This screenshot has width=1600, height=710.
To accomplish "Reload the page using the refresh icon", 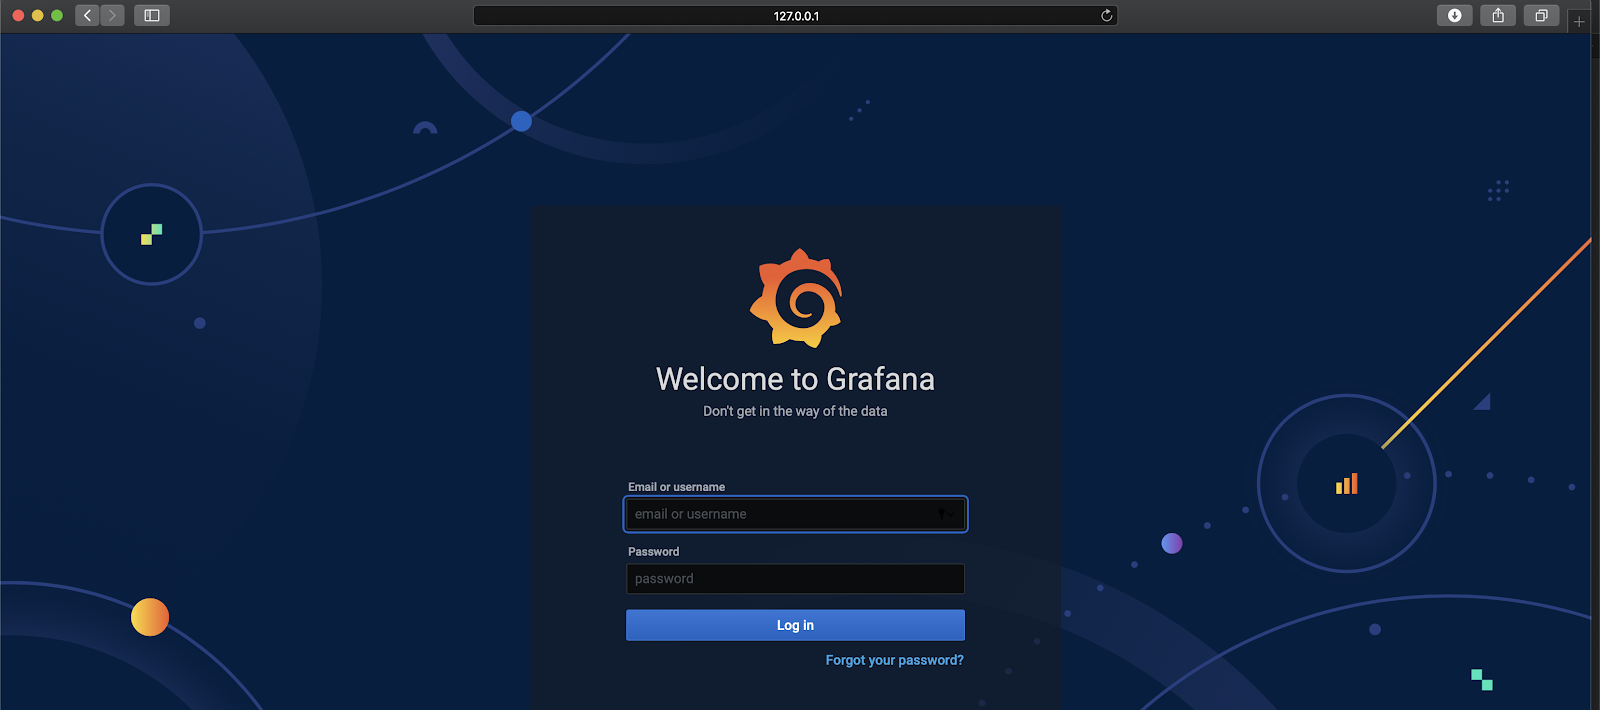I will [x=1106, y=15].
